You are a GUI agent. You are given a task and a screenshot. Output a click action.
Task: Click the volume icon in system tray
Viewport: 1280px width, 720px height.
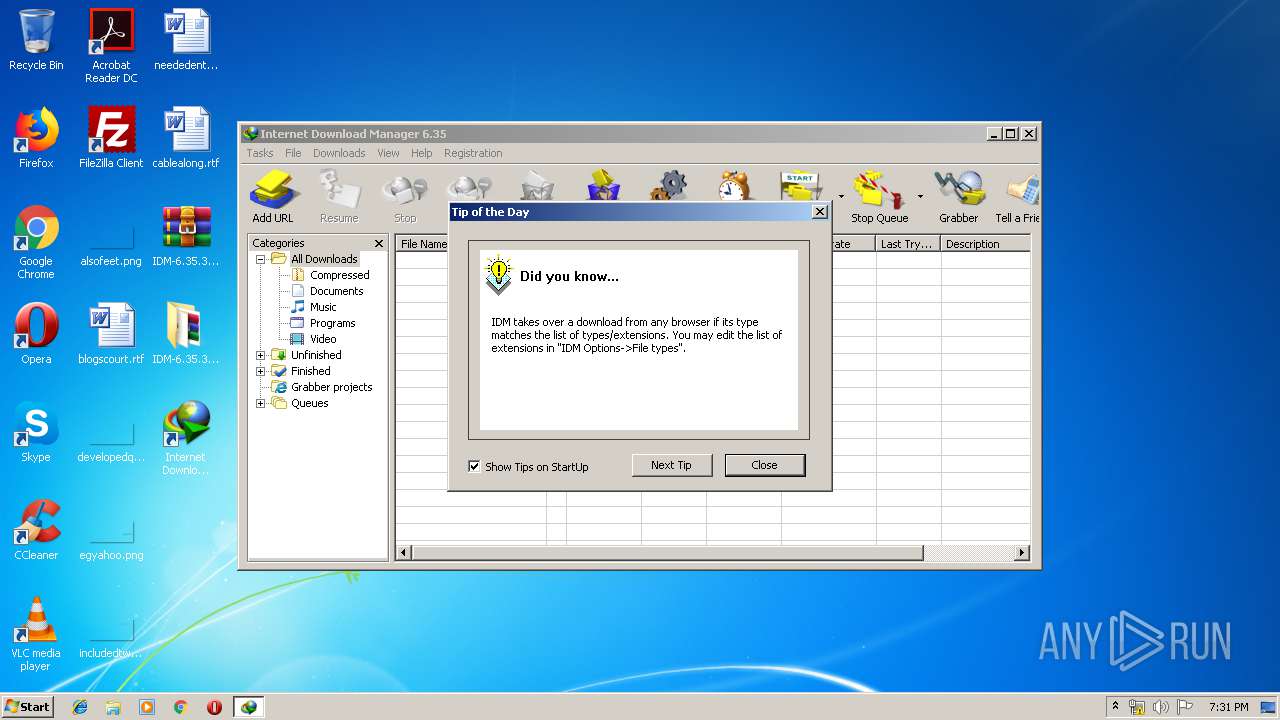(x=1160, y=707)
